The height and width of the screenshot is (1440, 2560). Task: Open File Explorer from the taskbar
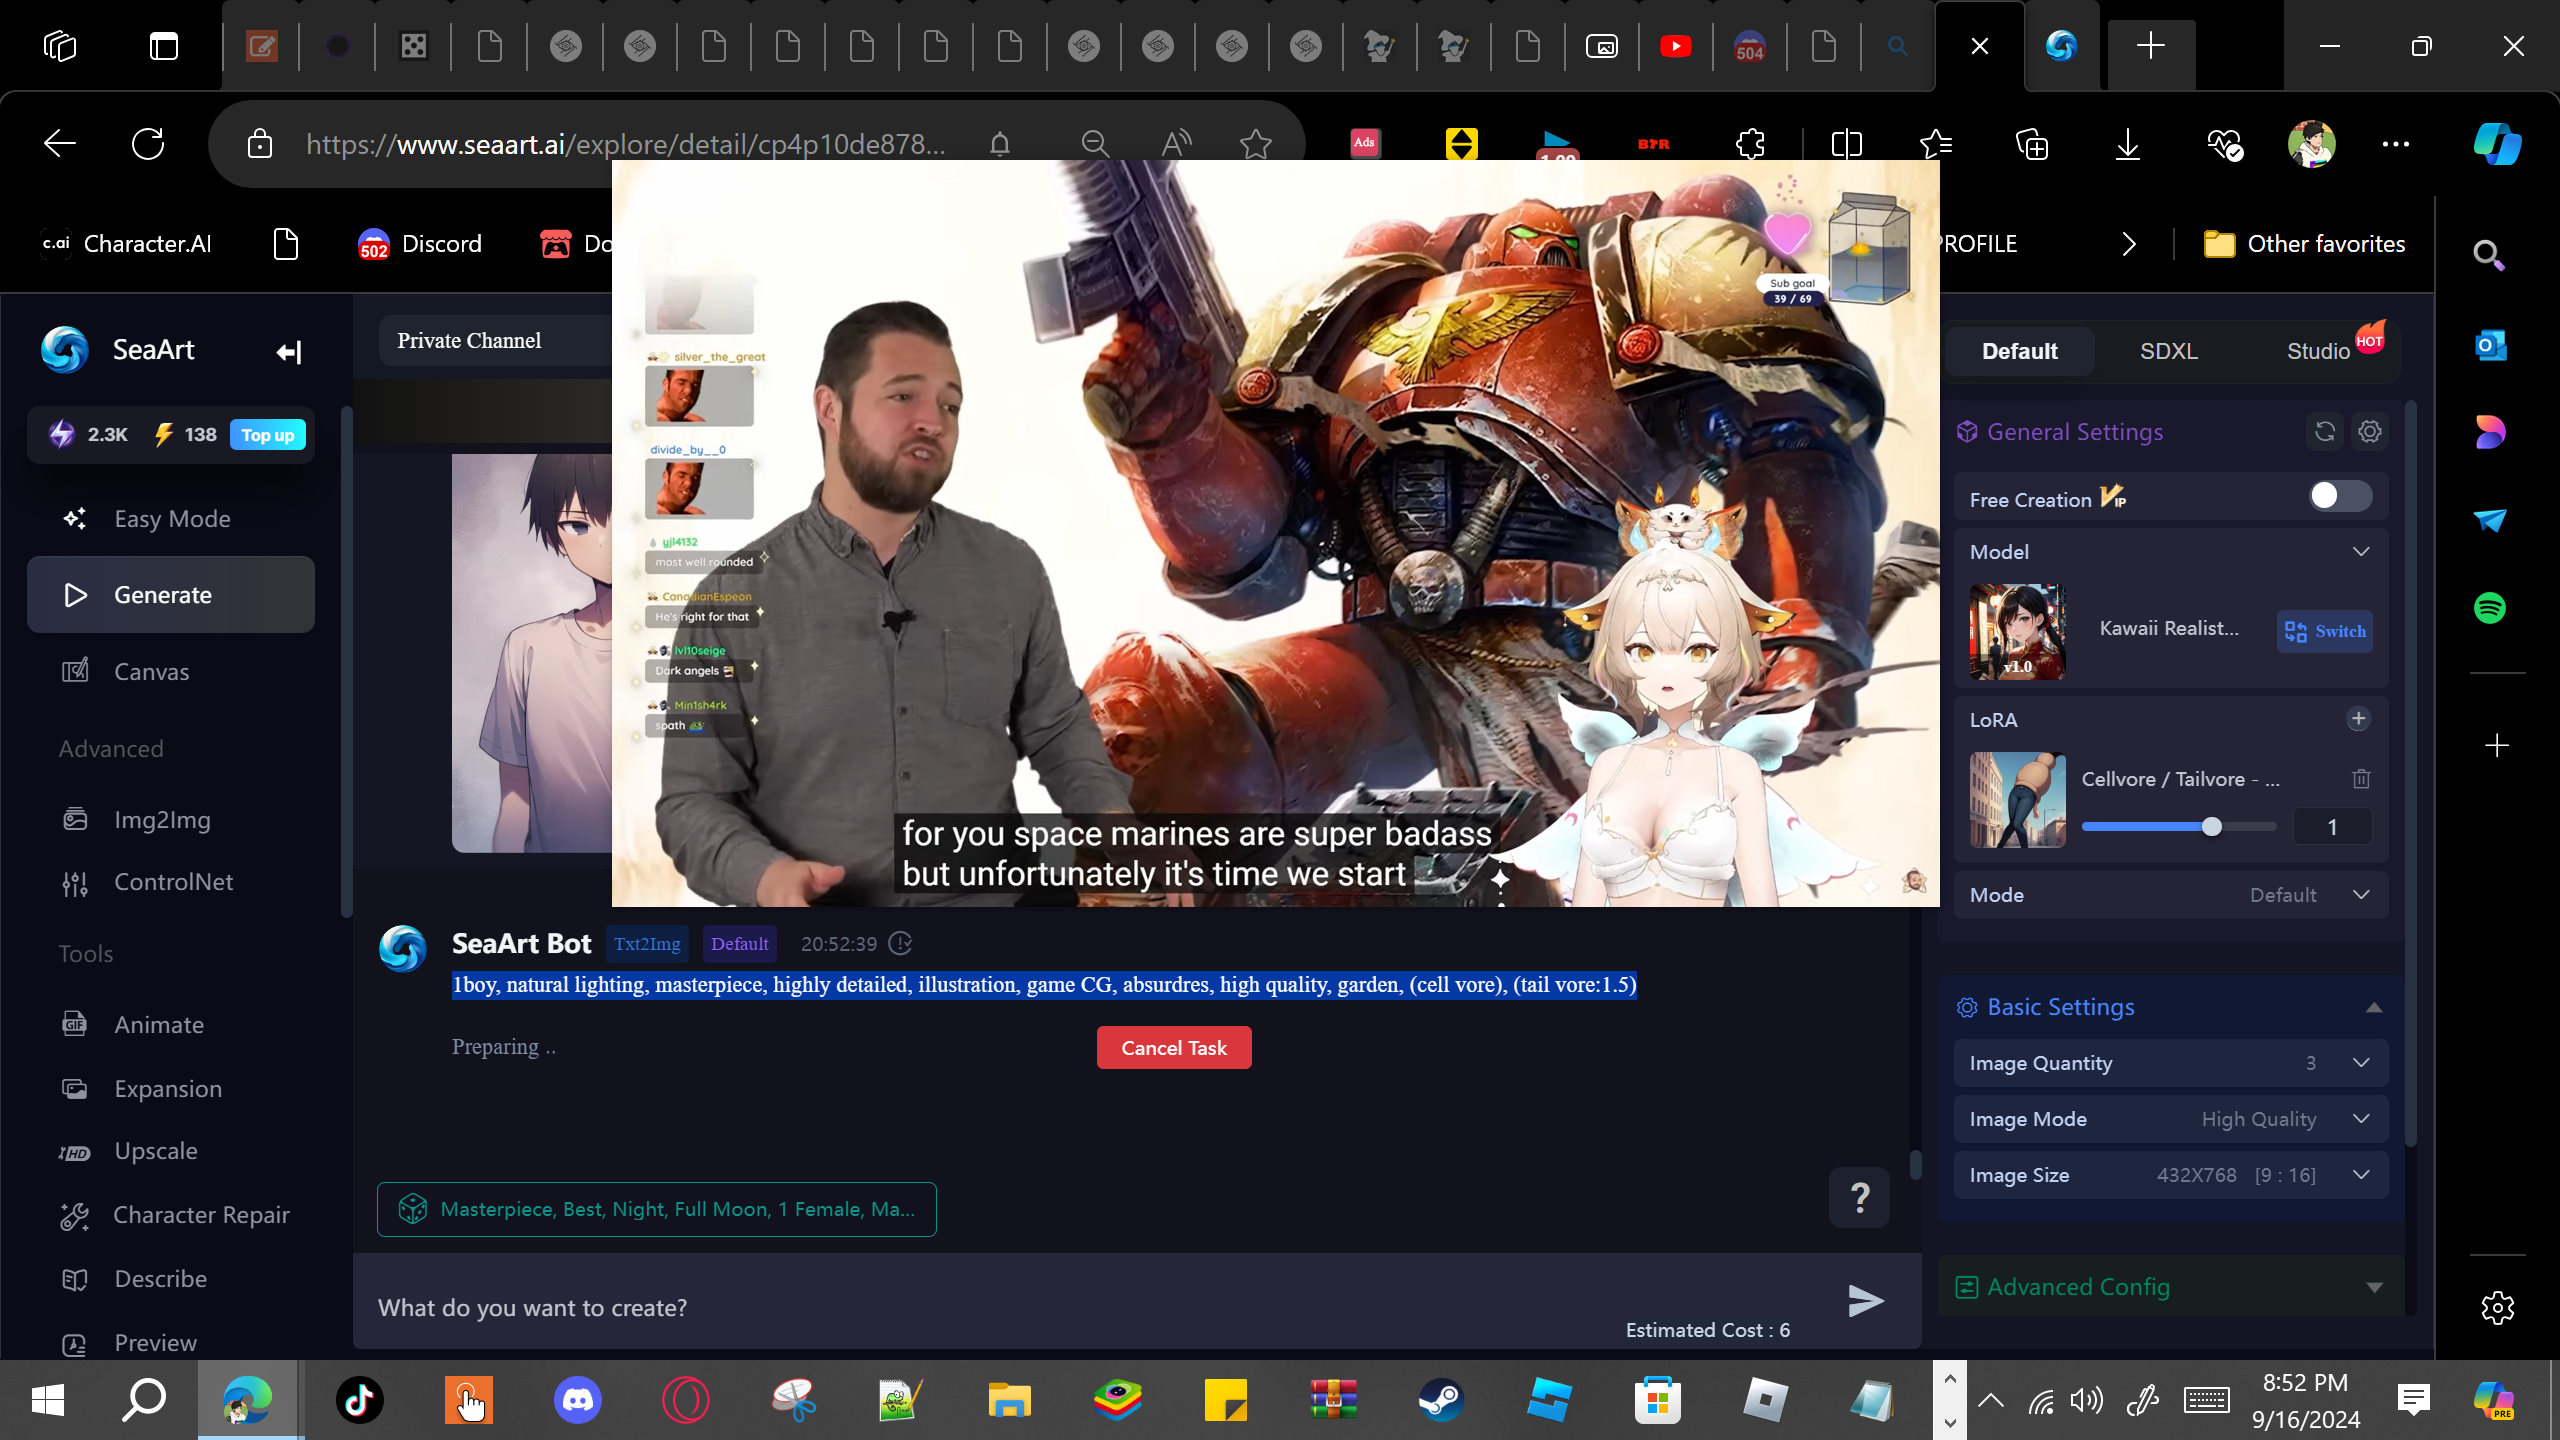[1009, 1400]
